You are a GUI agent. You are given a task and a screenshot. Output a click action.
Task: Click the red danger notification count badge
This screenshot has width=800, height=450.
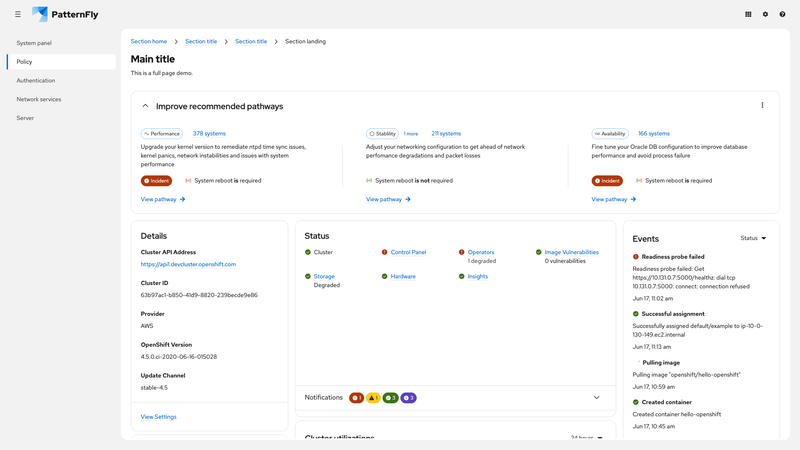[x=356, y=398]
